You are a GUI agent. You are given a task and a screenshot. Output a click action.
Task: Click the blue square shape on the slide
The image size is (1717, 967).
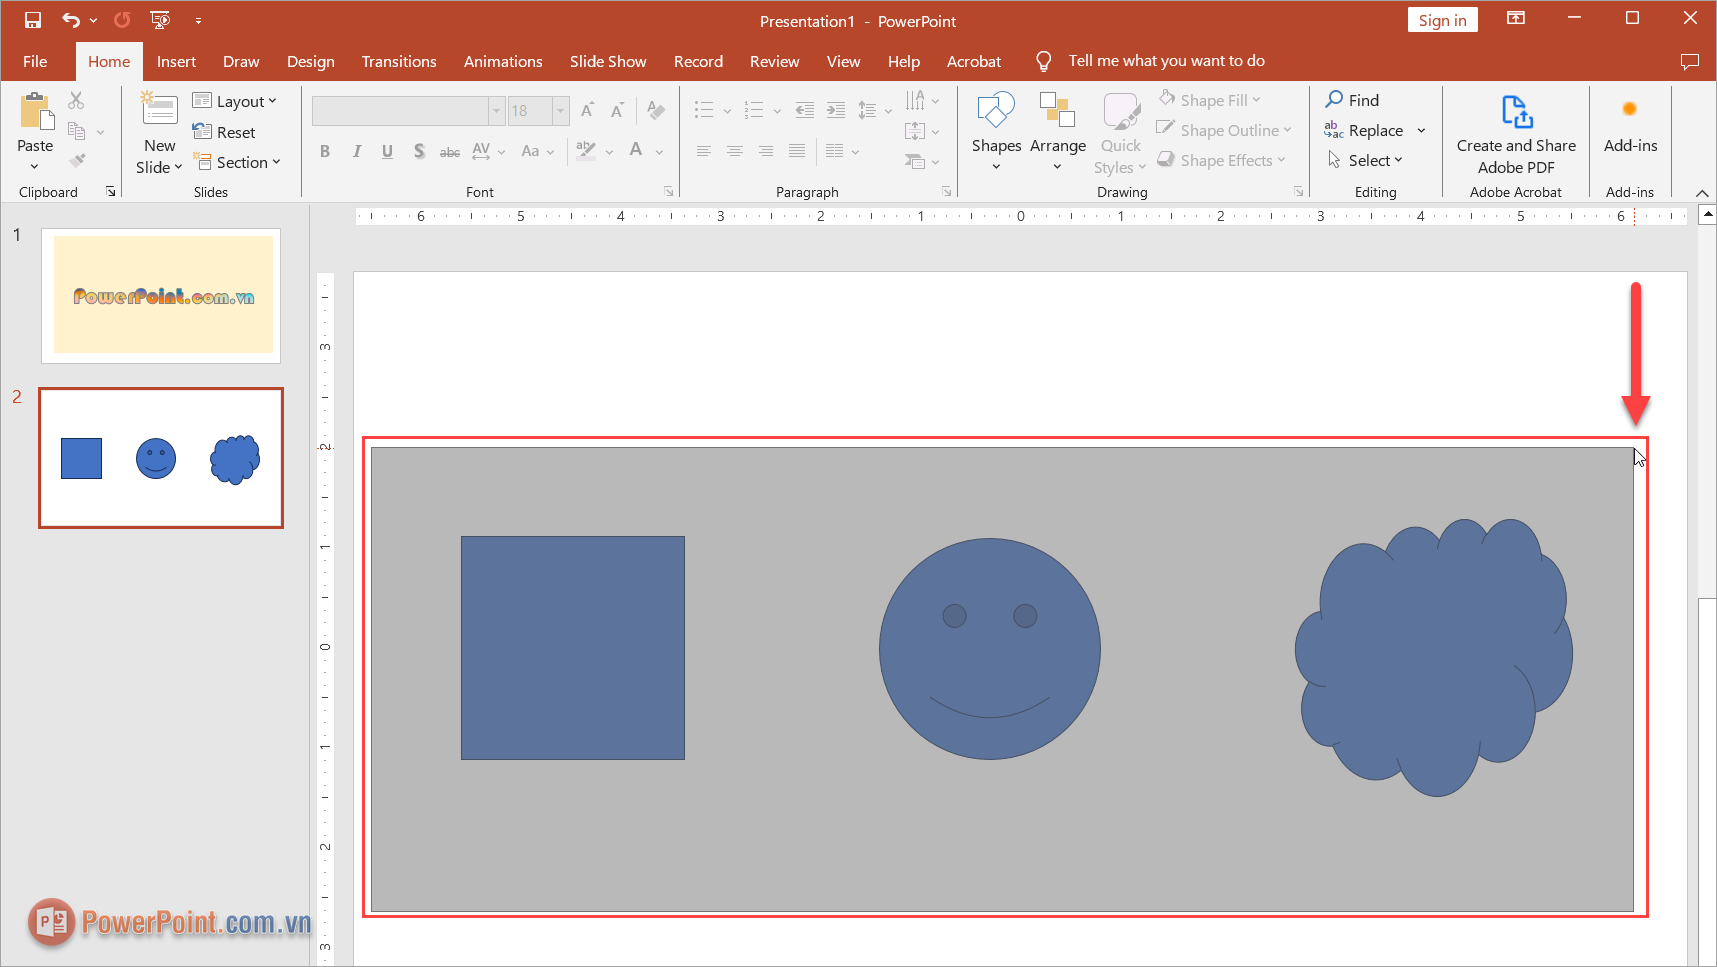[573, 648]
